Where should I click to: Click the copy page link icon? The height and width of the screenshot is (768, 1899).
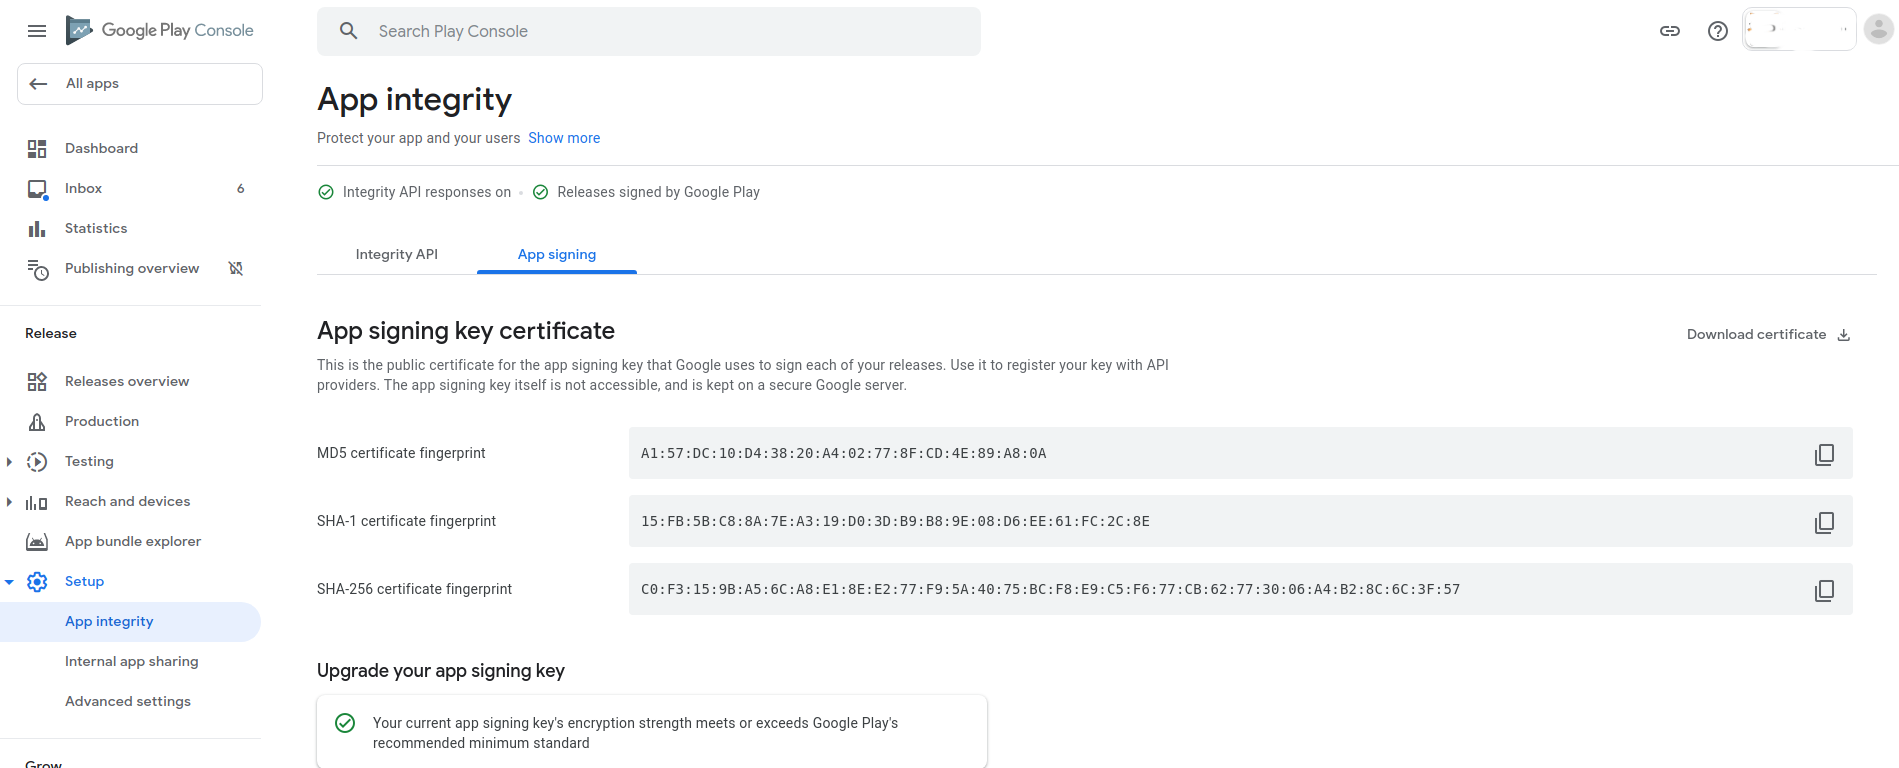click(1669, 31)
